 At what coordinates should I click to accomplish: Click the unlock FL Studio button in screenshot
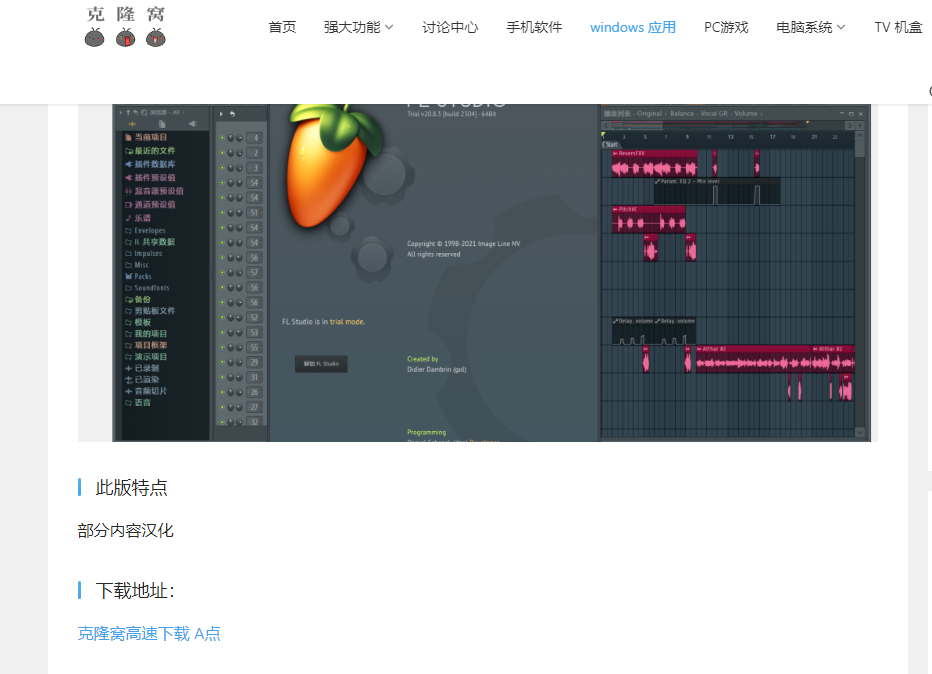click(321, 364)
